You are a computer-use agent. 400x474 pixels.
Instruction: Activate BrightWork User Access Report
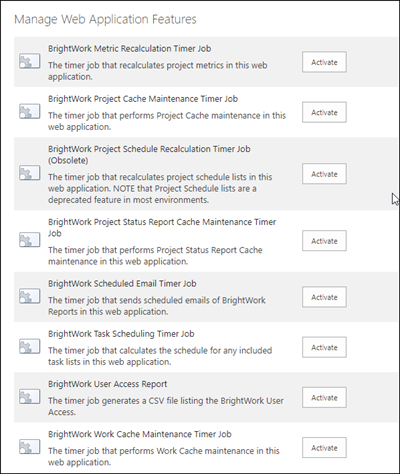(x=324, y=398)
